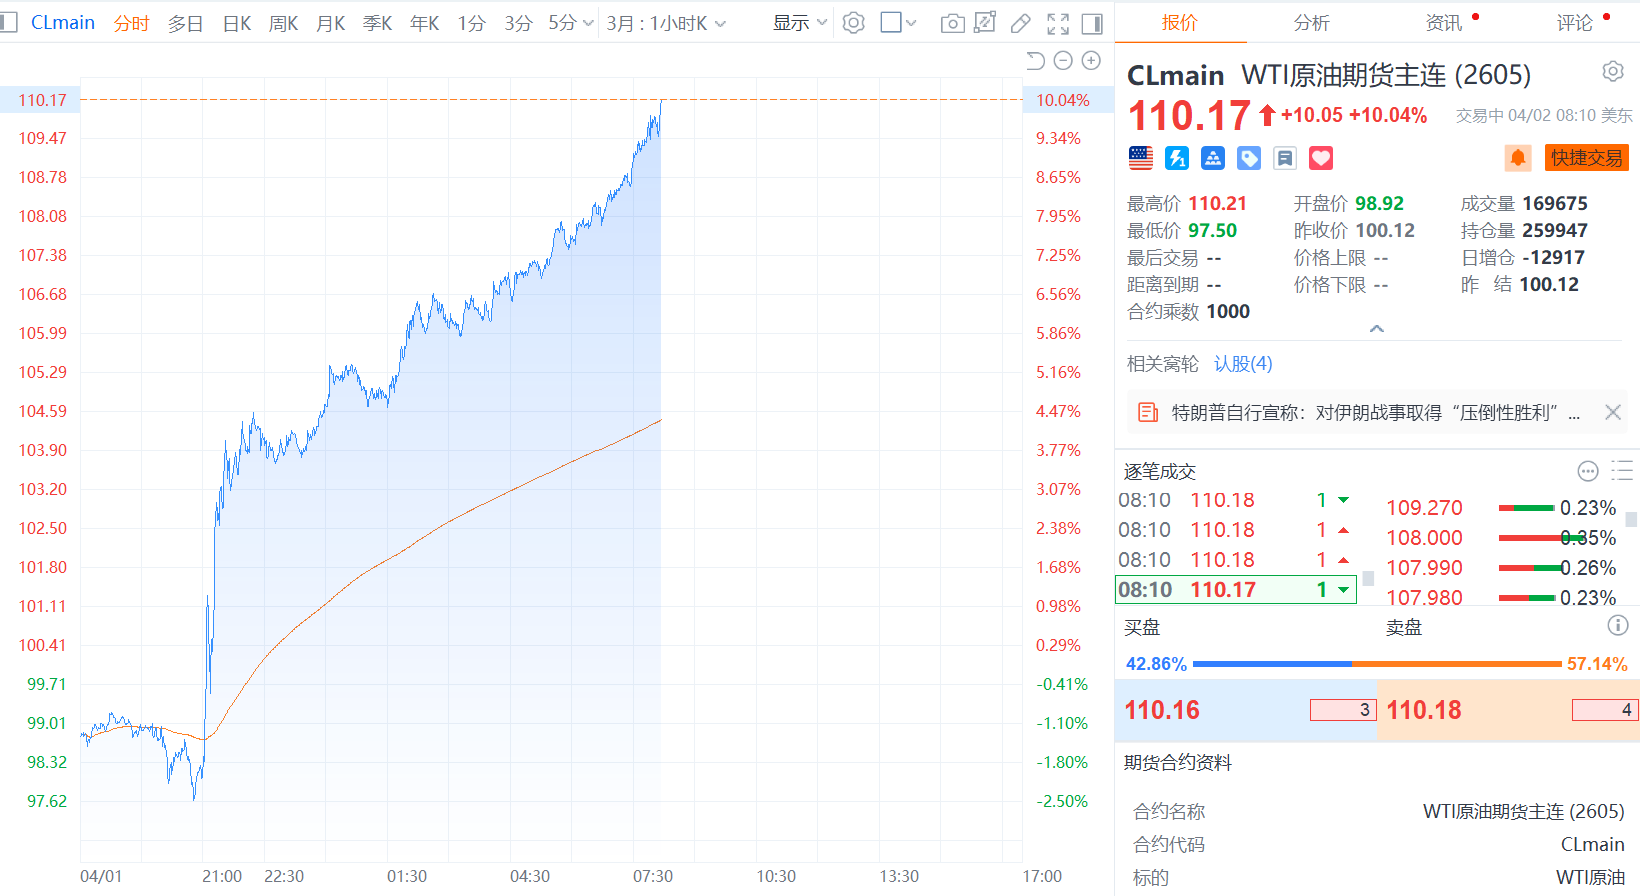Viewport: 1640px width, 896px height.
Task: Dismiss the 特朗普 news banner
Action: pyautogui.click(x=1612, y=412)
